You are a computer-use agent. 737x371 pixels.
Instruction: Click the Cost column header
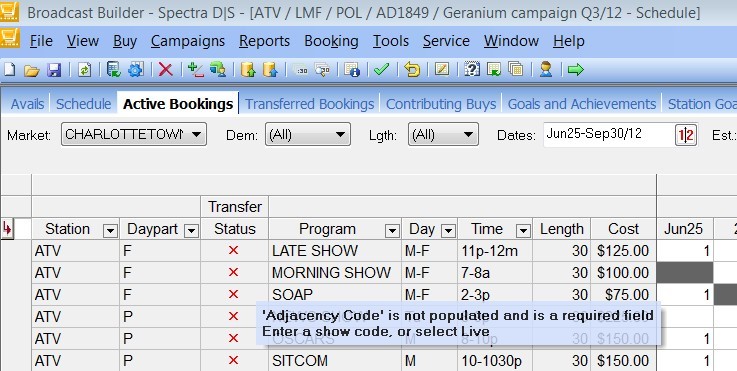click(623, 229)
